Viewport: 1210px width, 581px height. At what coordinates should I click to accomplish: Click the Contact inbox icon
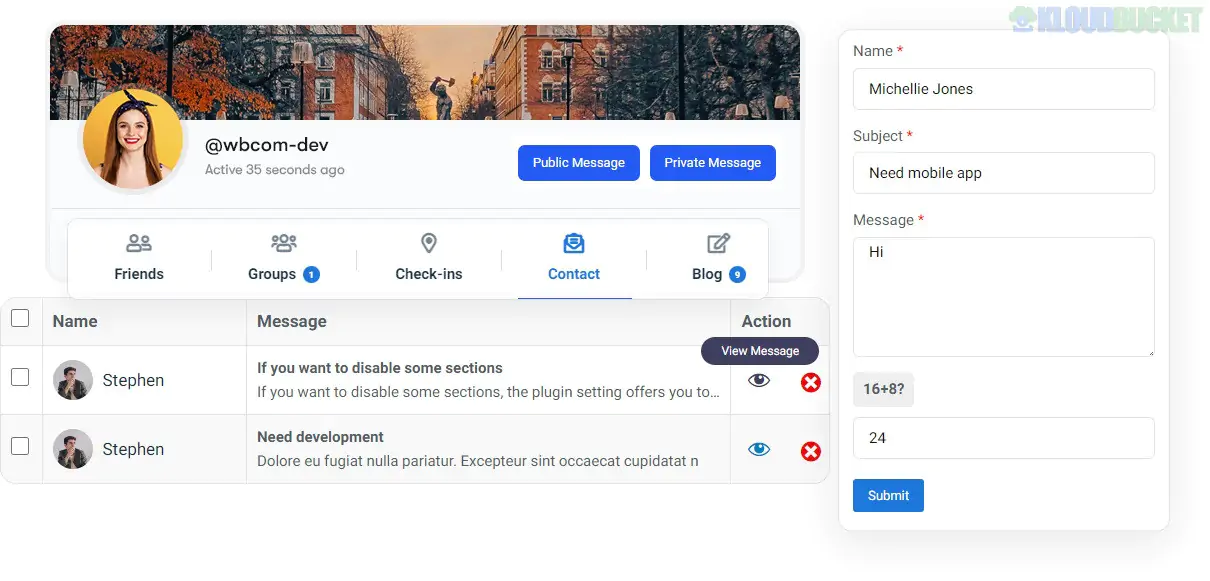tap(573, 242)
